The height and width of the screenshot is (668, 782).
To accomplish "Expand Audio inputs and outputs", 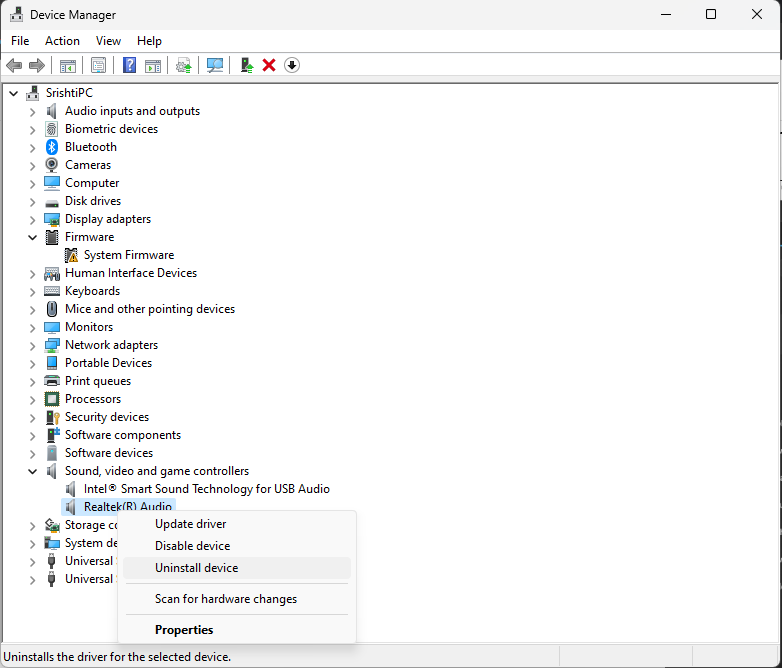I will click(32, 112).
